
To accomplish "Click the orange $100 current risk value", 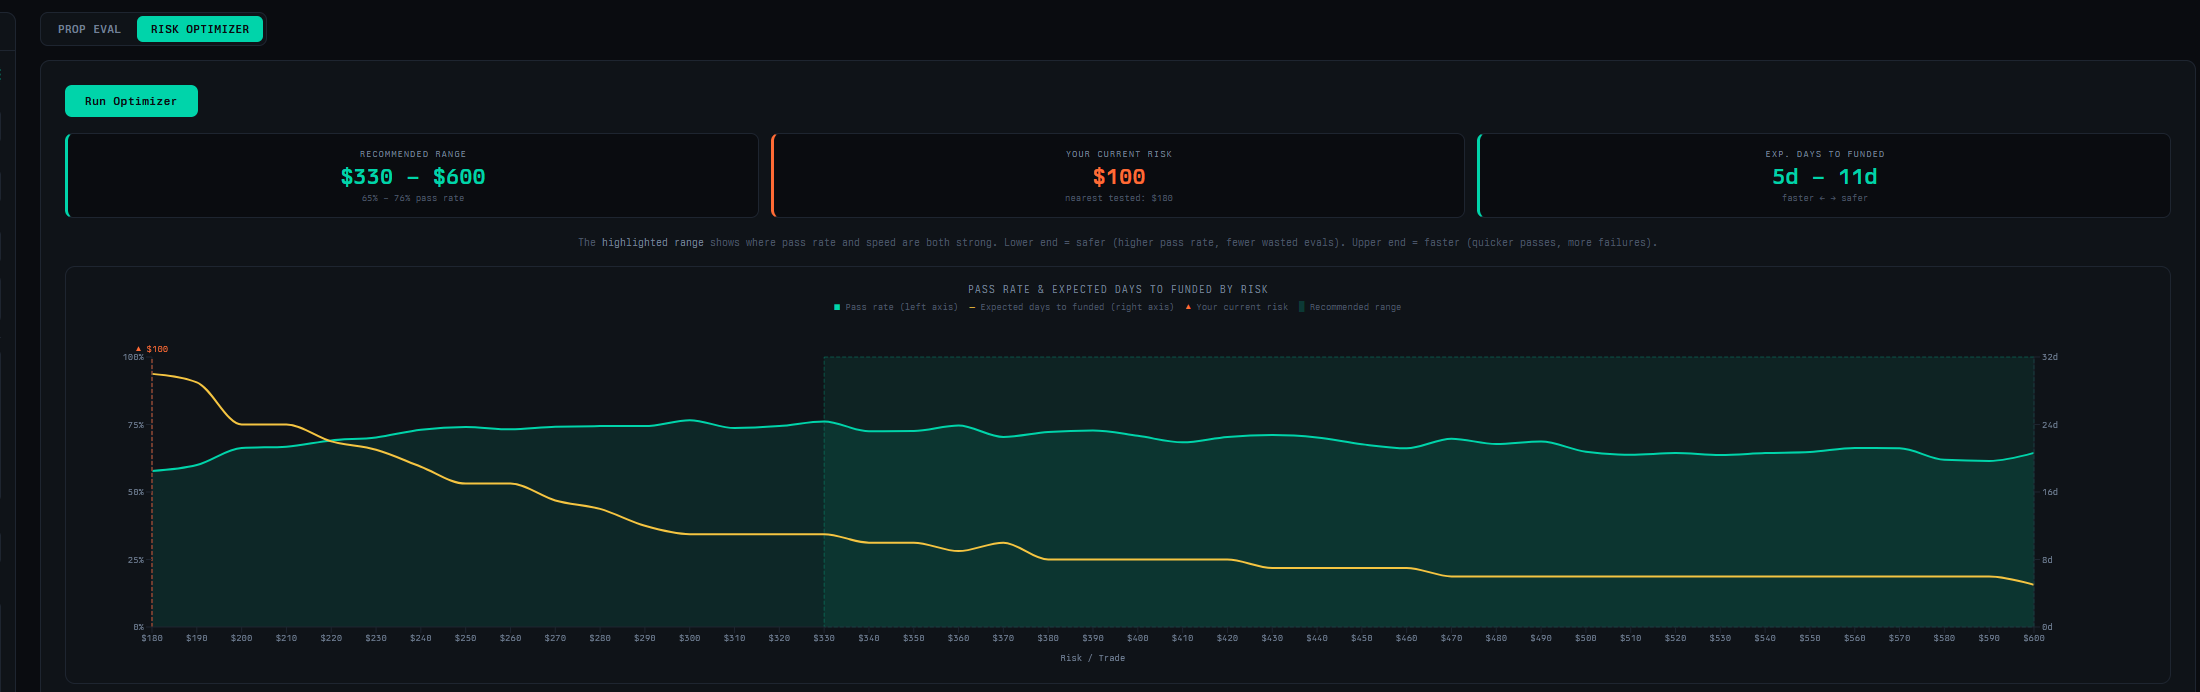I will tap(1119, 177).
